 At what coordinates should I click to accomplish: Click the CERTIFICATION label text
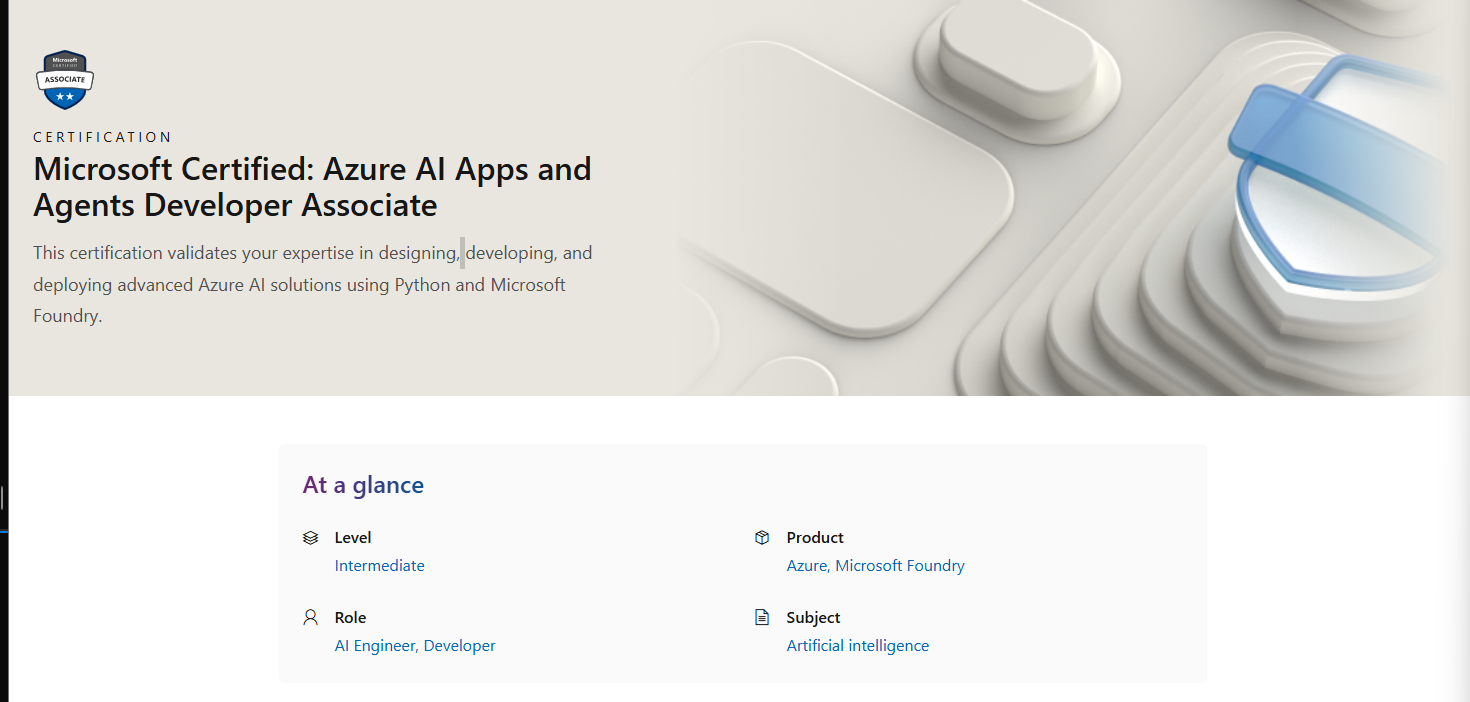pos(103,137)
